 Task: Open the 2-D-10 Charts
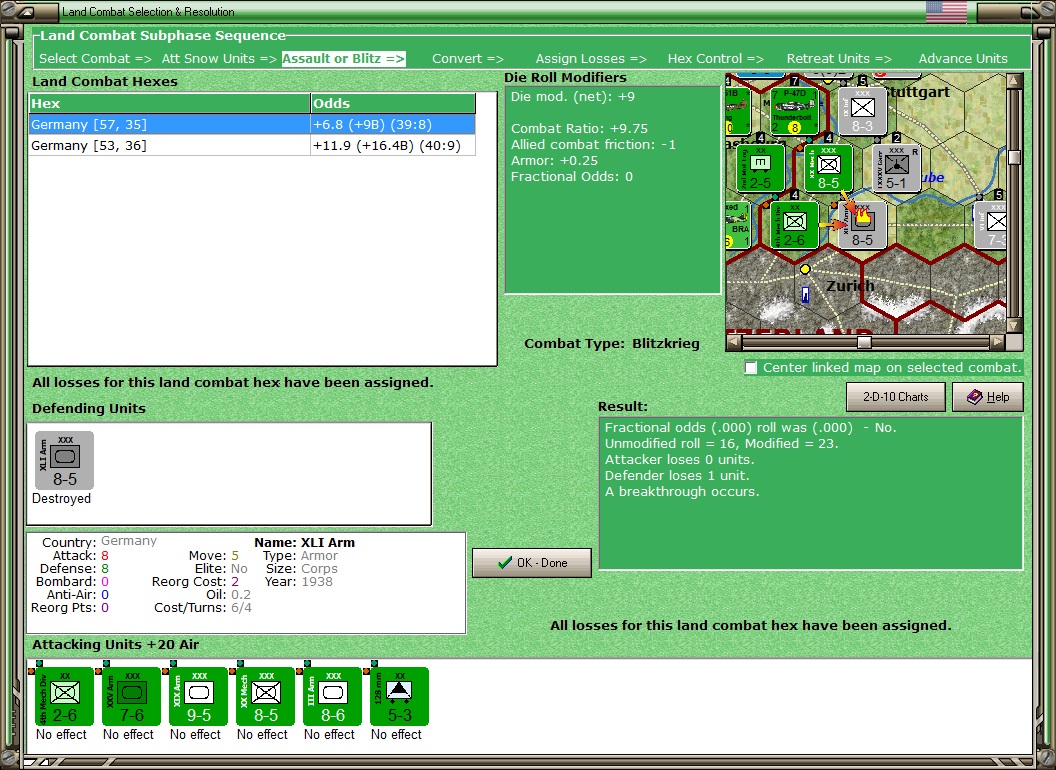pos(896,397)
